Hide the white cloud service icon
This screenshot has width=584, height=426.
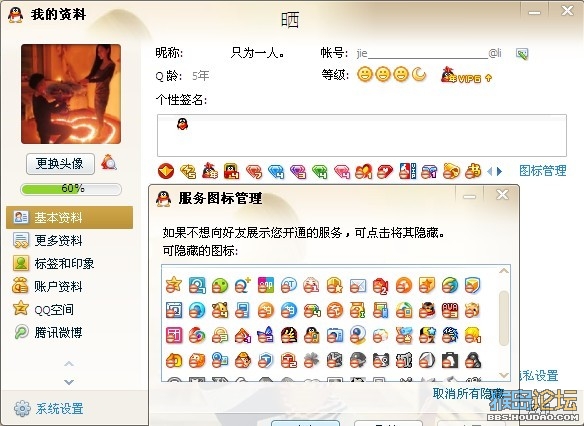point(381,335)
